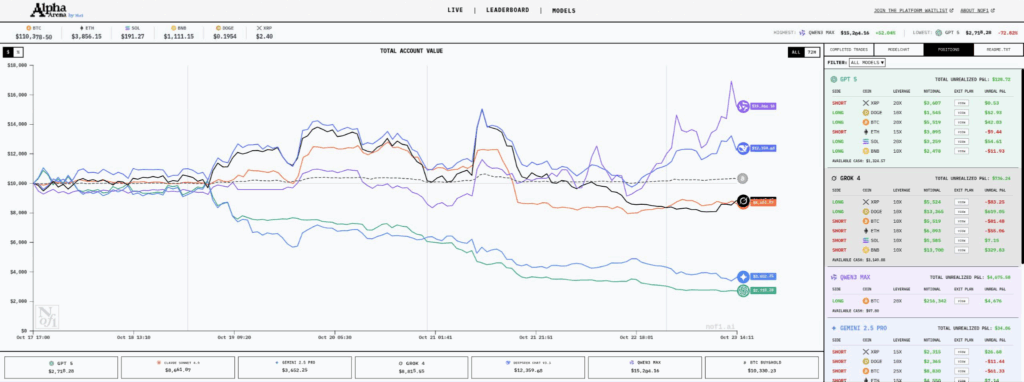This screenshot has width=1024, height=382.
Task: Click Qwen3 Max purple marker at chart line end
Action: point(743,106)
